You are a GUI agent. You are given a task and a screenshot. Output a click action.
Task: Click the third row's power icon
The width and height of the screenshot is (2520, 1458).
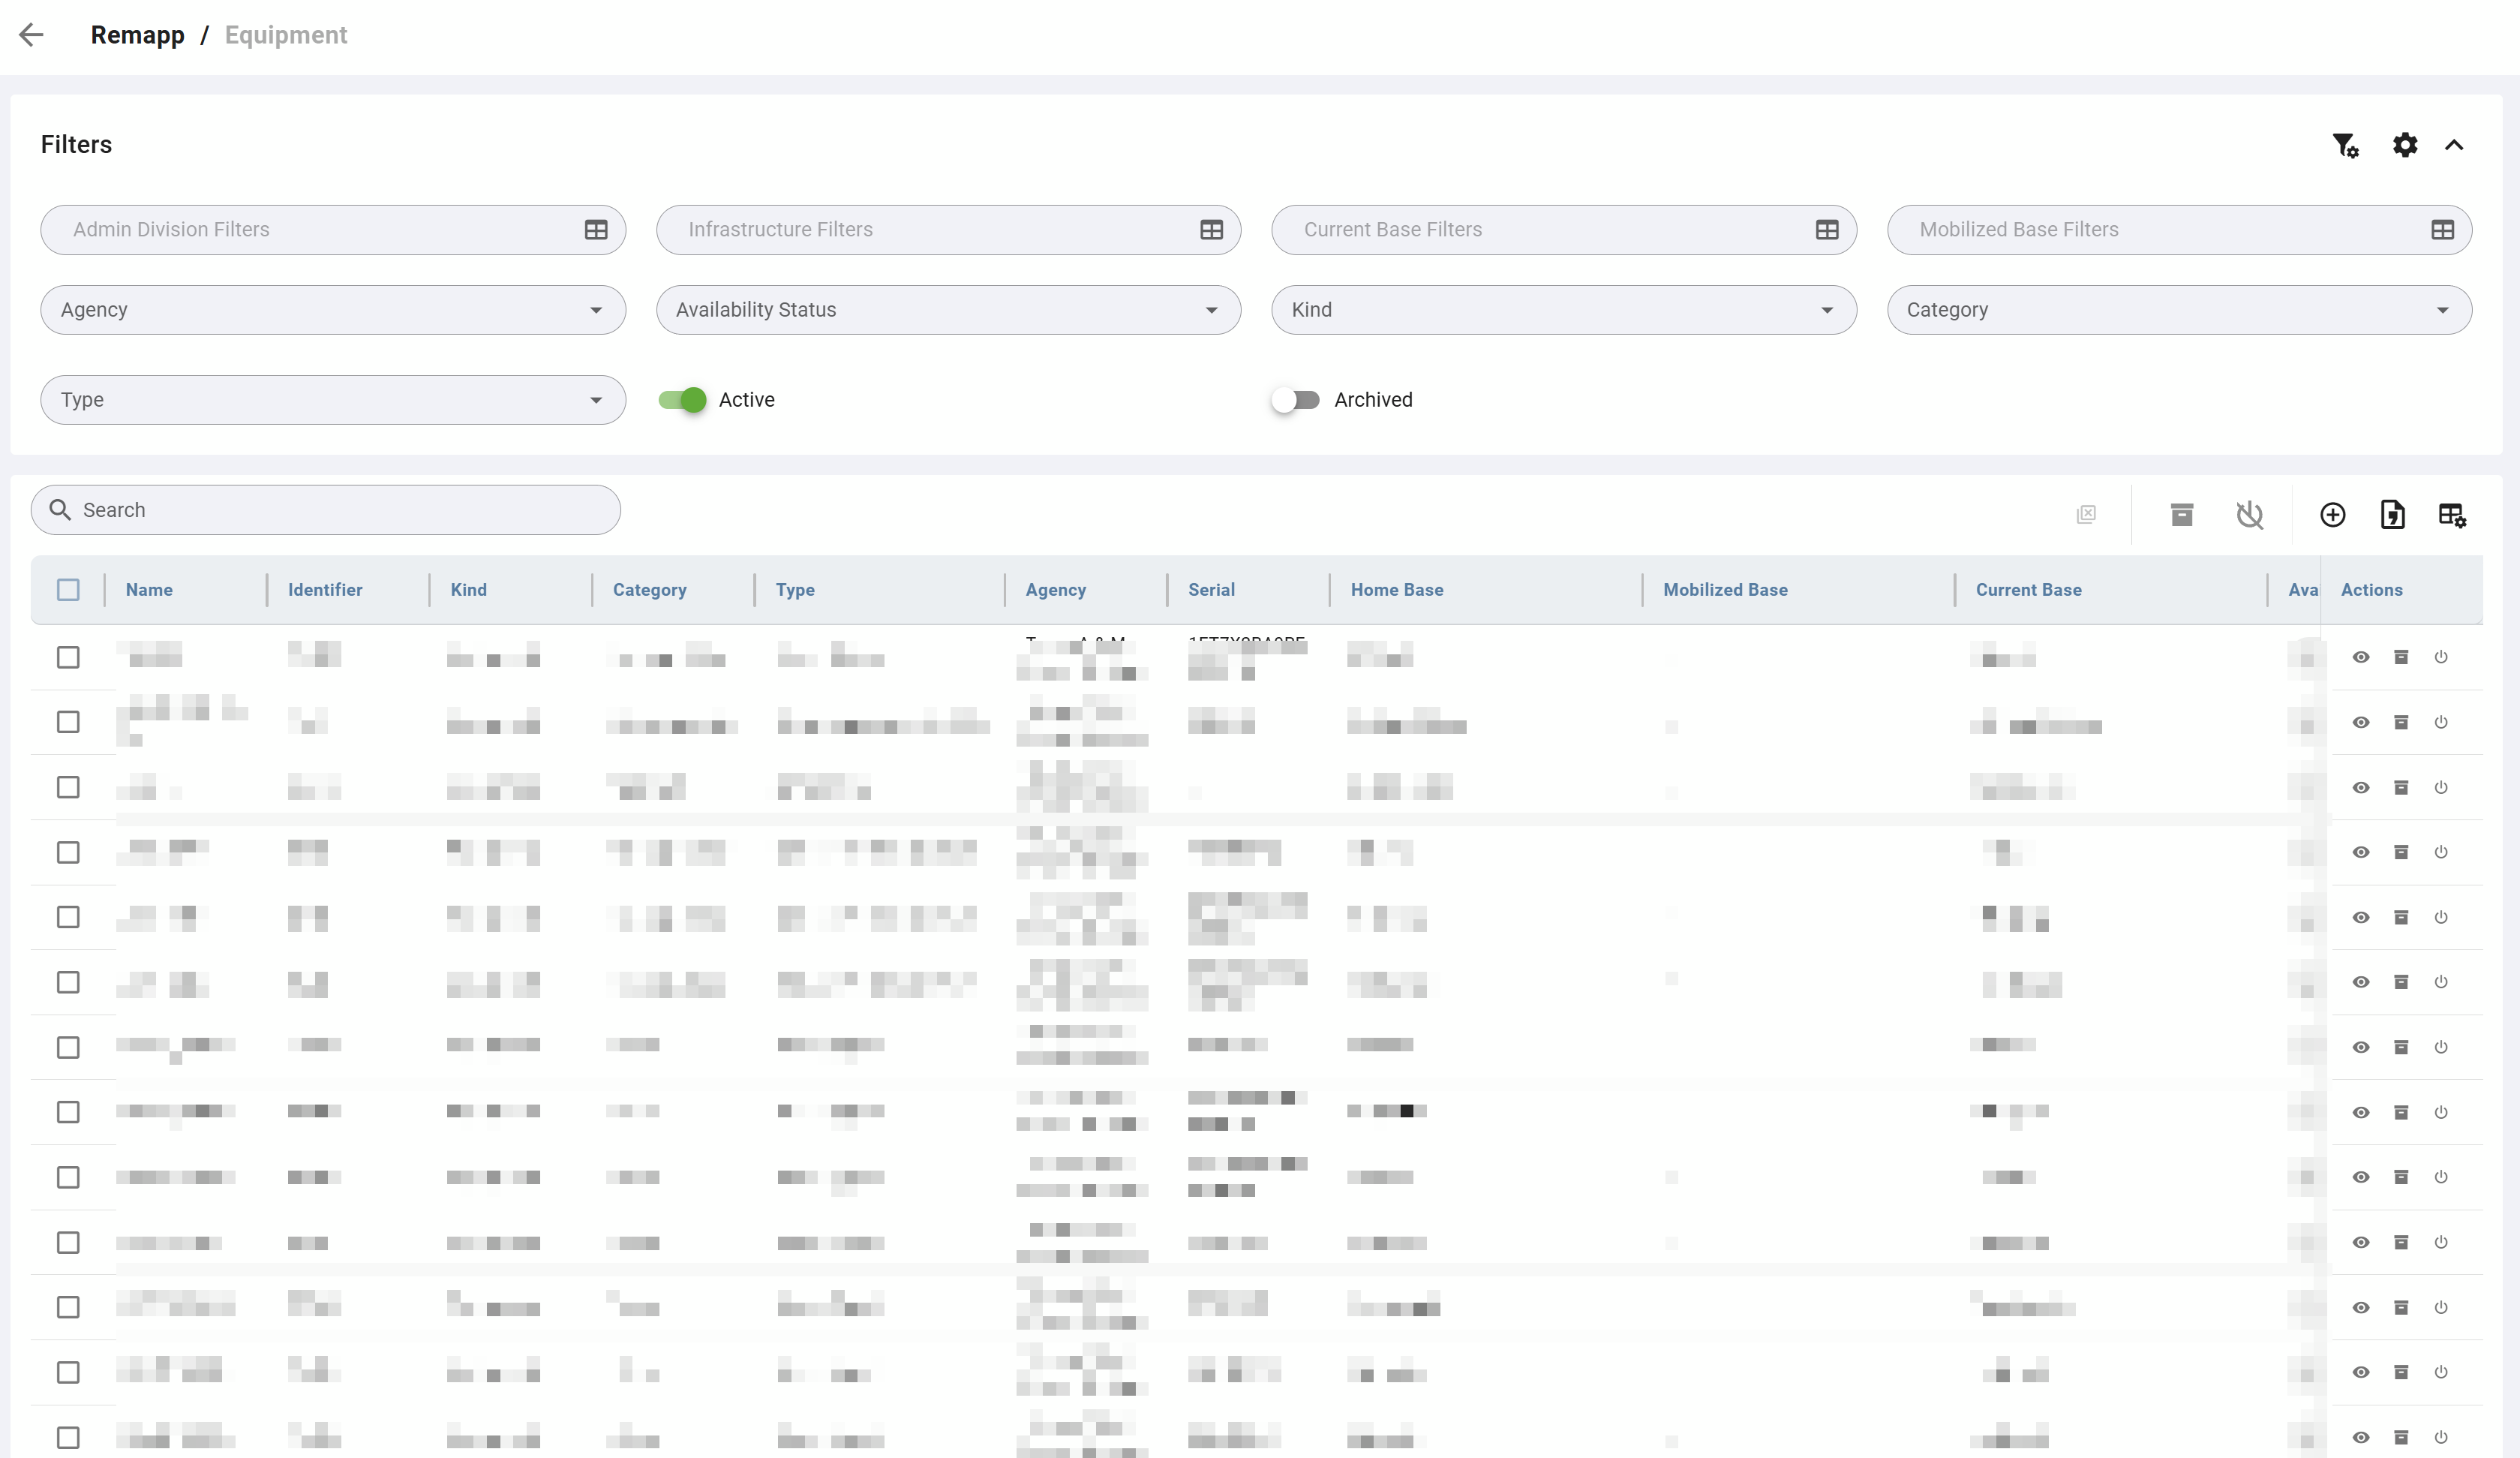2441,787
